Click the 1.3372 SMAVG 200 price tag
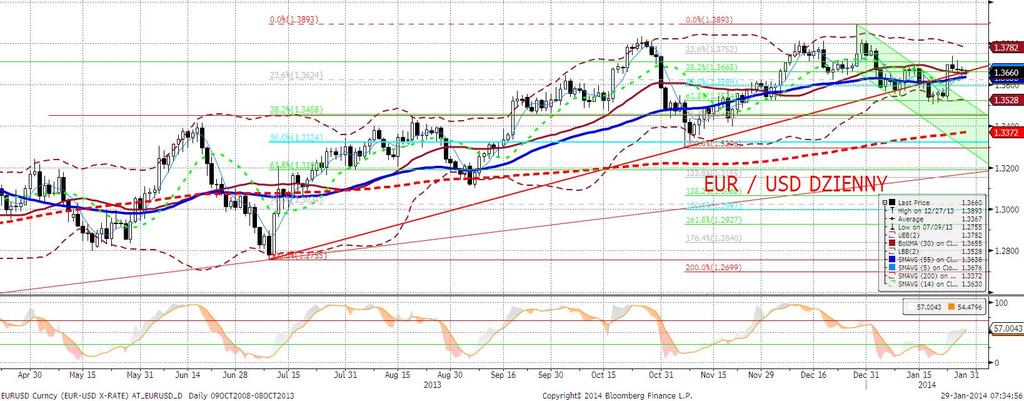The image size is (1024, 401). 1004,133
